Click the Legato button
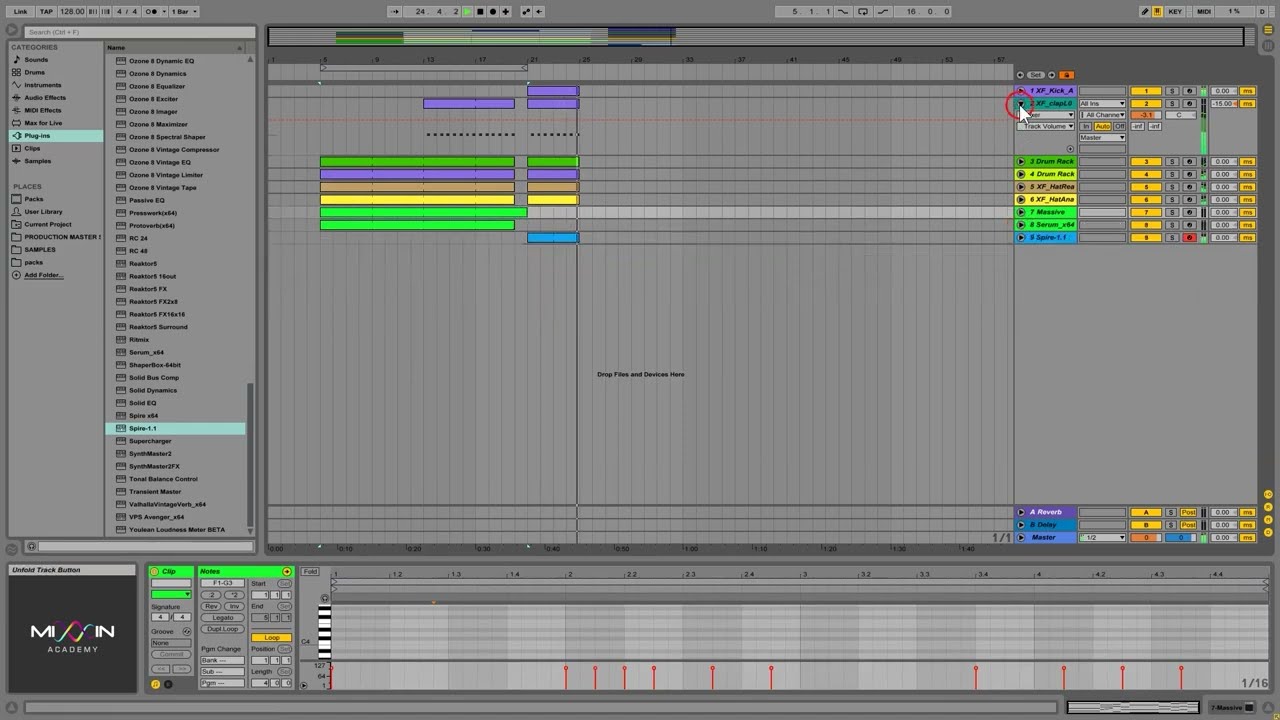 pos(222,617)
